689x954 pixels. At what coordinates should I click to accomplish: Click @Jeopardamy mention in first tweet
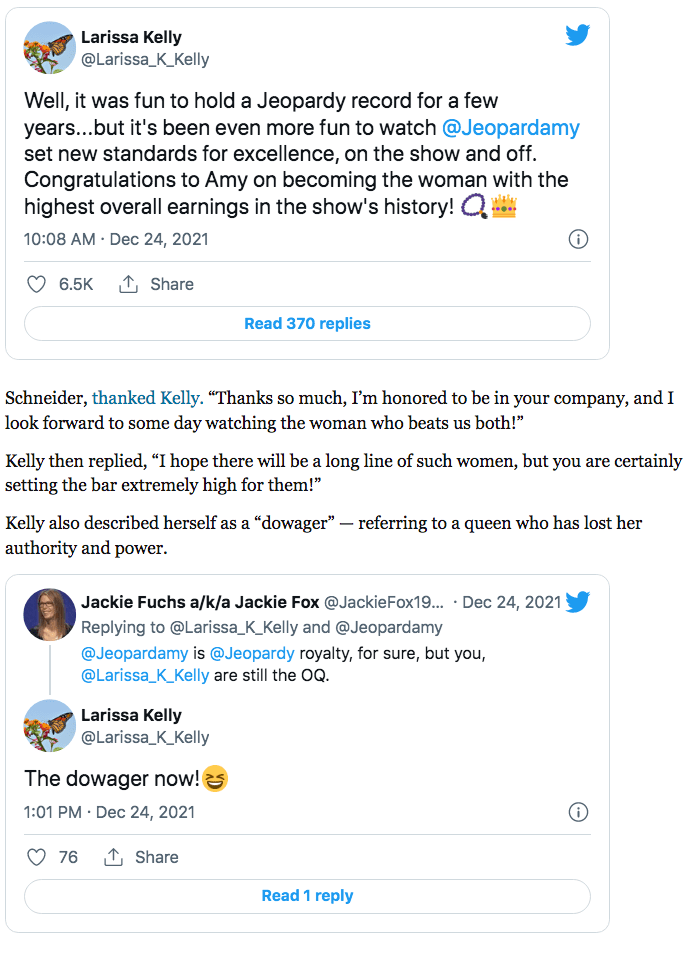(511, 128)
